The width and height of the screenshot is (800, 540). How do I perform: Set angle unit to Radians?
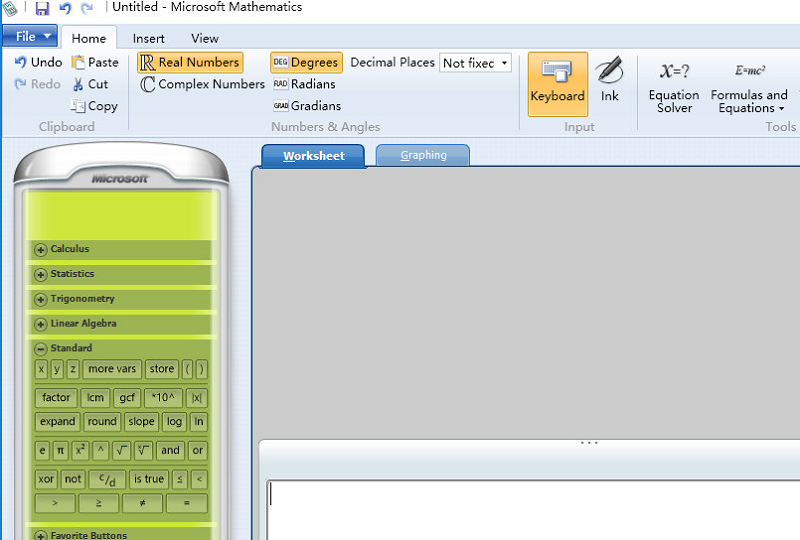pyautogui.click(x=304, y=84)
